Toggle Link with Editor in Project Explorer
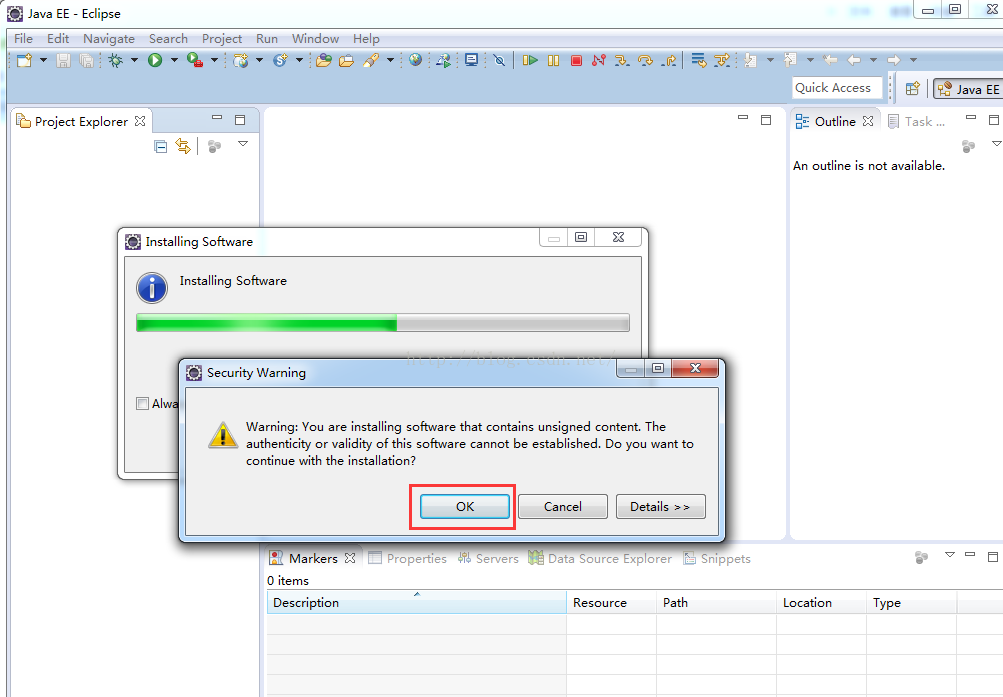The image size is (1003, 697). 184,146
